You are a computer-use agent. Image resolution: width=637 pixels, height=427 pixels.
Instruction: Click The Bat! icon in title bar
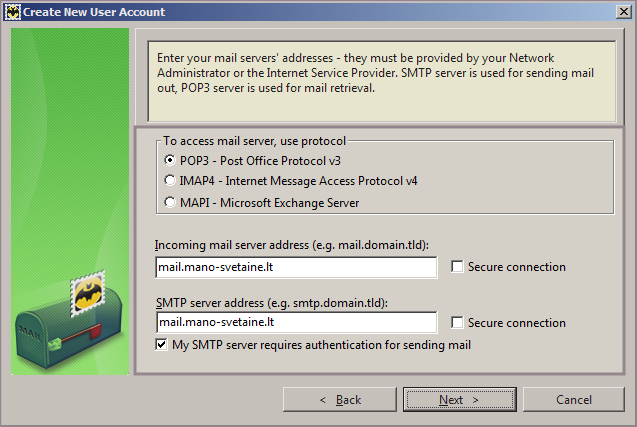(12, 12)
